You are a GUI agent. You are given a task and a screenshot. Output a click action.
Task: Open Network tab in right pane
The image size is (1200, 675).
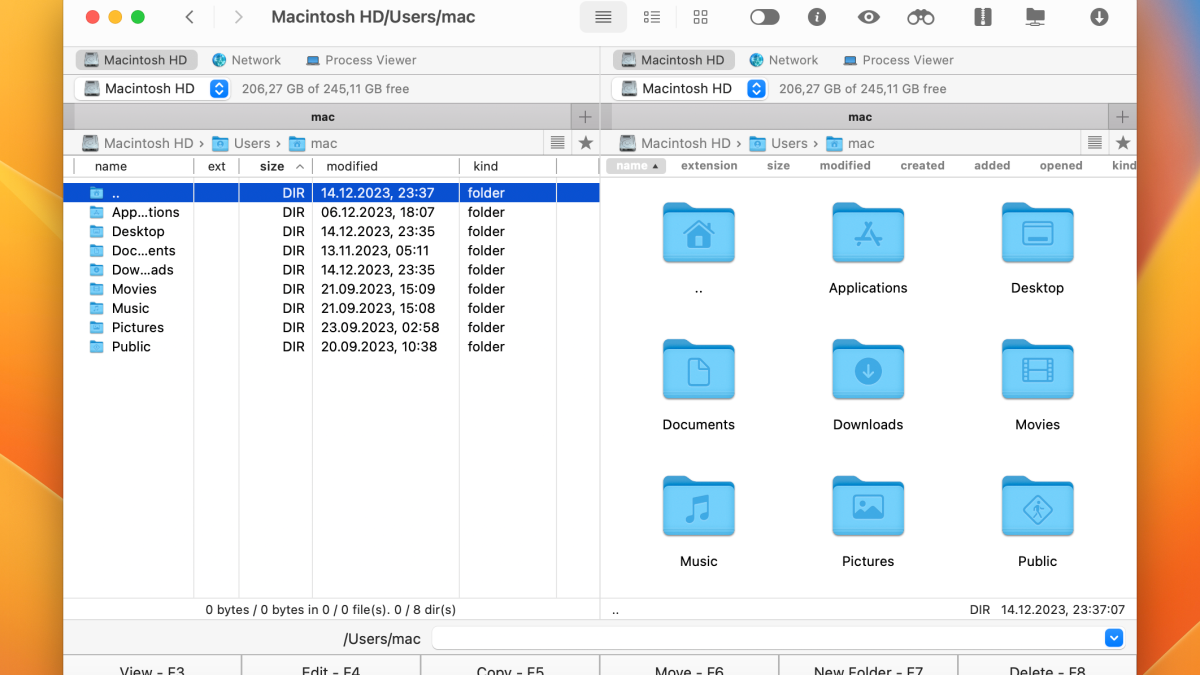click(783, 60)
